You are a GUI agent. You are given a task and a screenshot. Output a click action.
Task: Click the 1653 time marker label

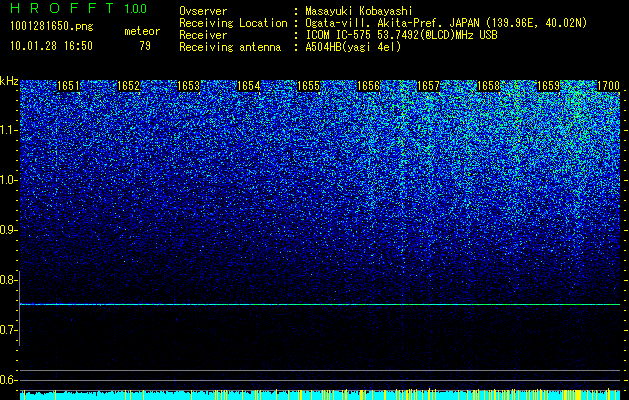click(189, 86)
